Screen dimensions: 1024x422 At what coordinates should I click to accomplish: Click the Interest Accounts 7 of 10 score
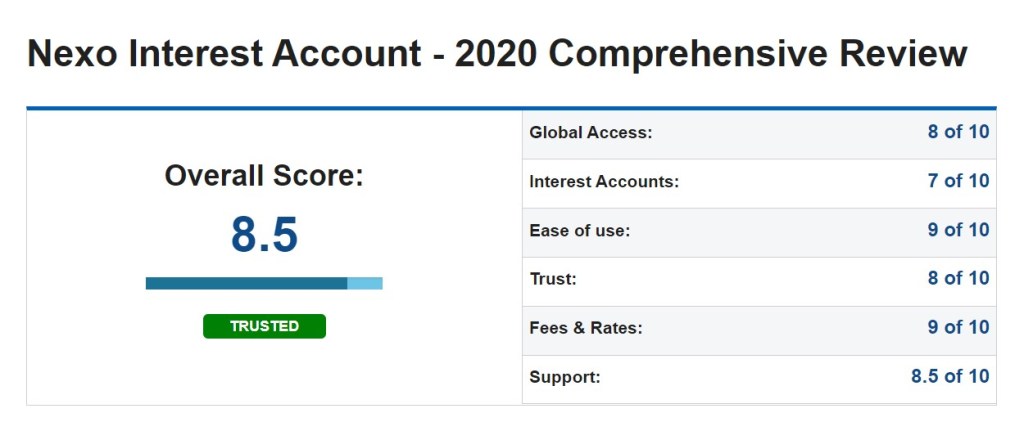958,181
